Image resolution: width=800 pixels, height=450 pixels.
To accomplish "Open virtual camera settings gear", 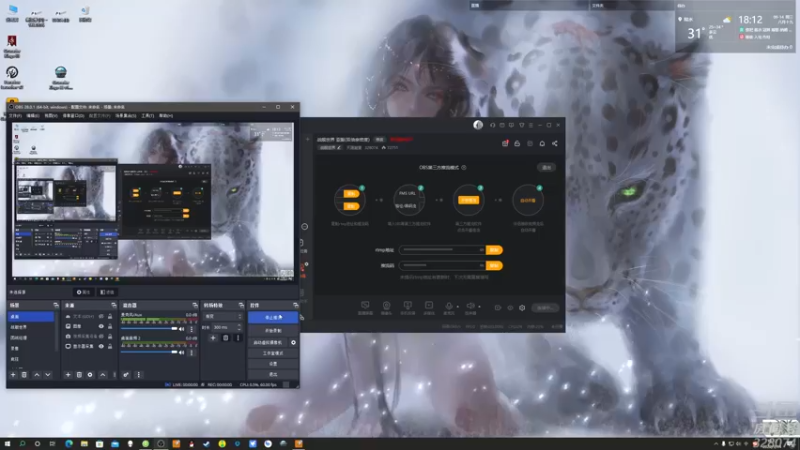I will tap(293, 342).
